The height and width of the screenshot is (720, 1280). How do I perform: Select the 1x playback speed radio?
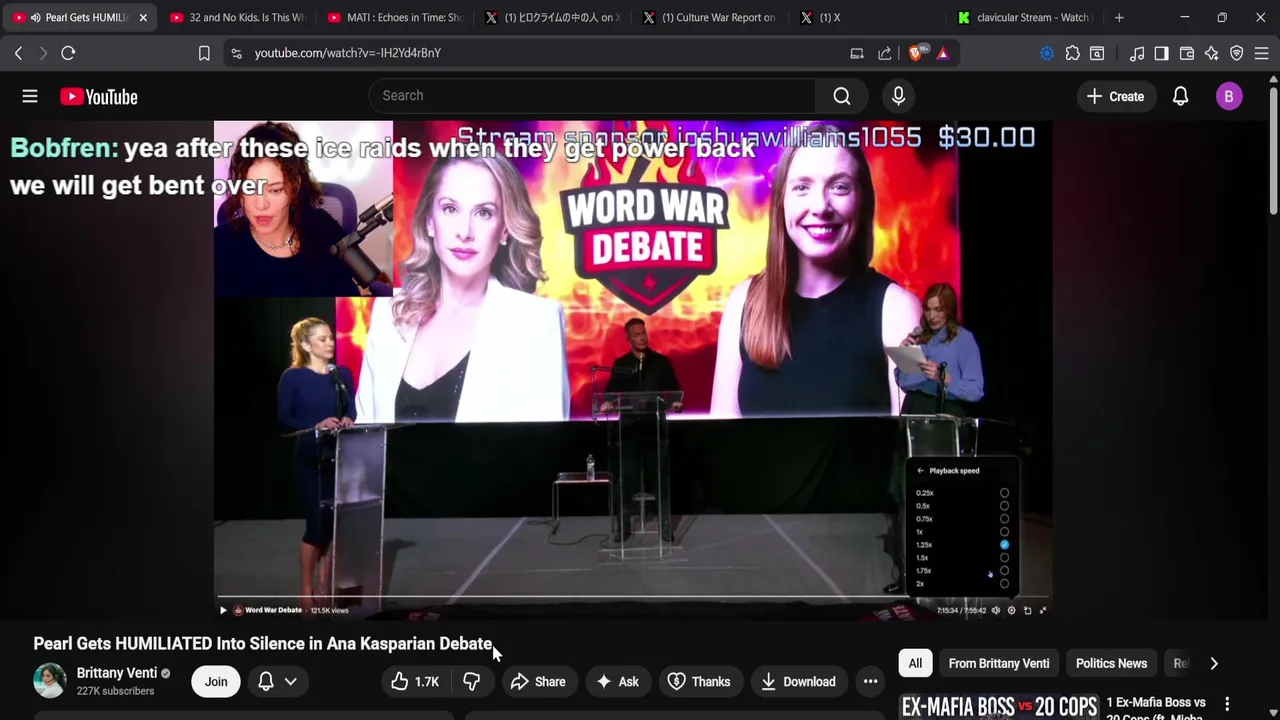tap(1004, 532)
